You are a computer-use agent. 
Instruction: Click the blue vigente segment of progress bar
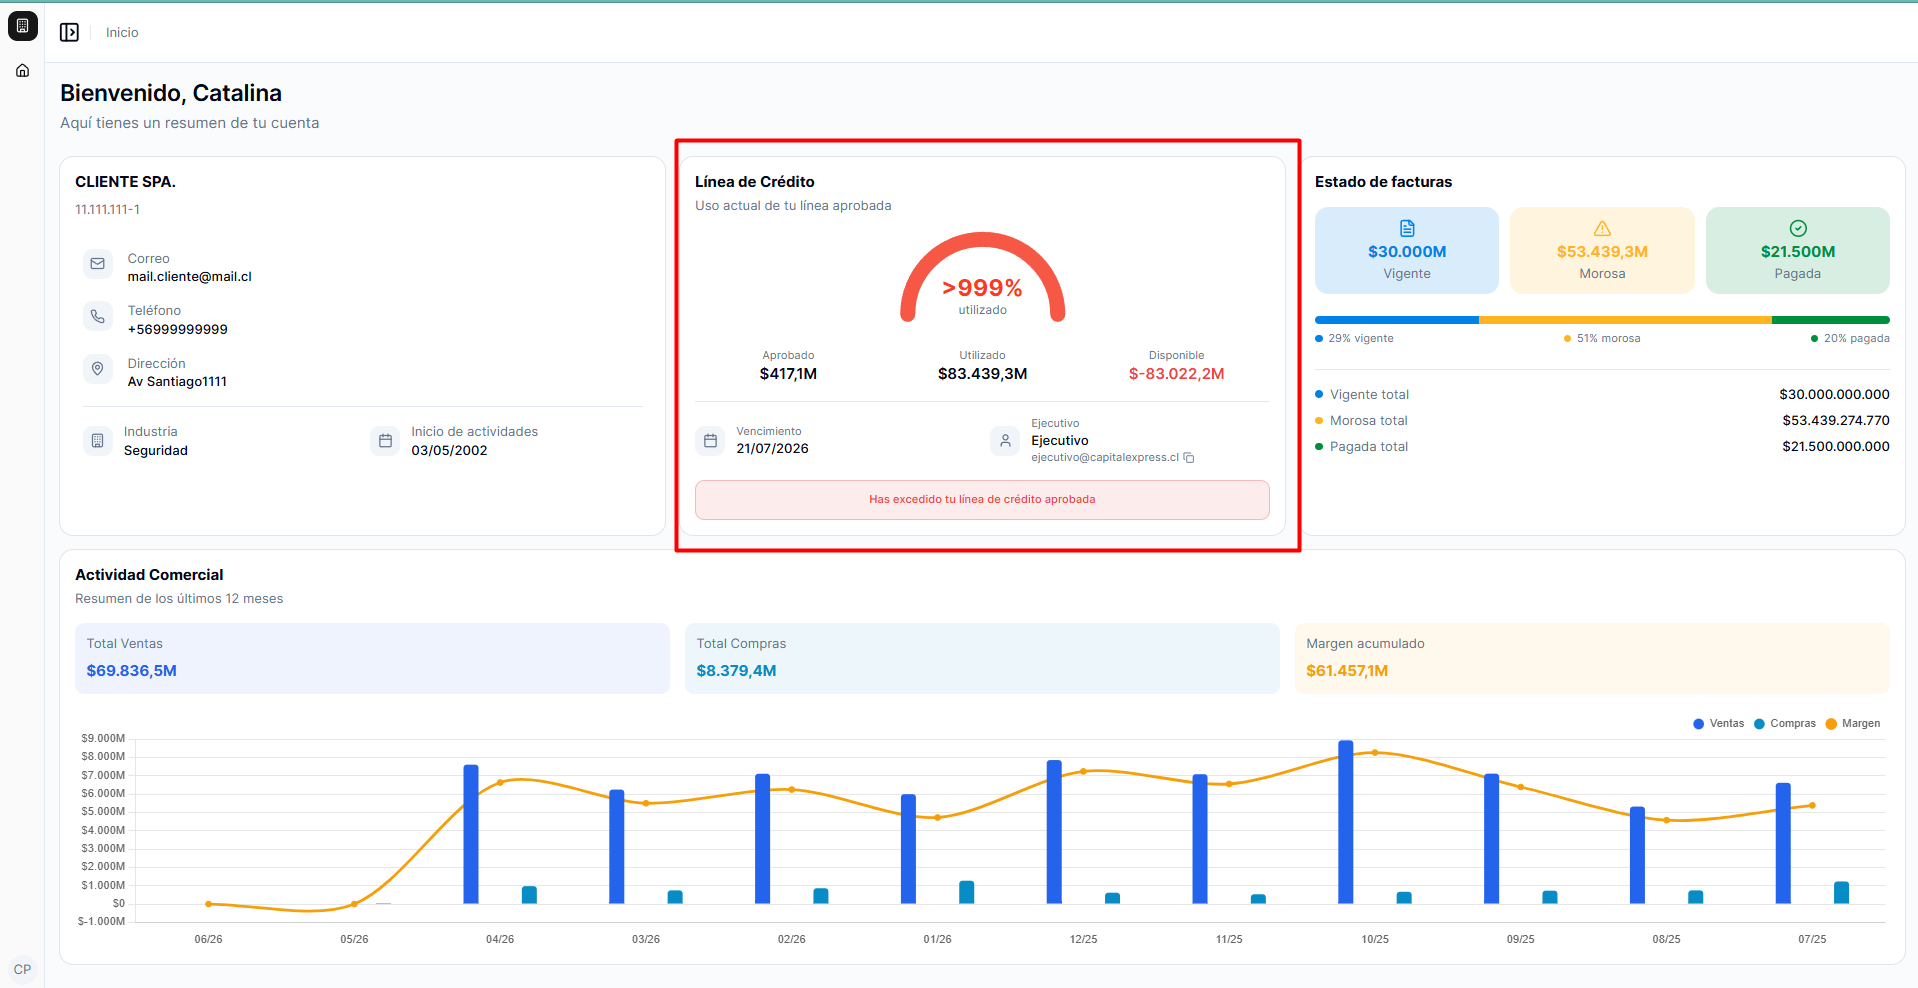[x=1397, y=320]
